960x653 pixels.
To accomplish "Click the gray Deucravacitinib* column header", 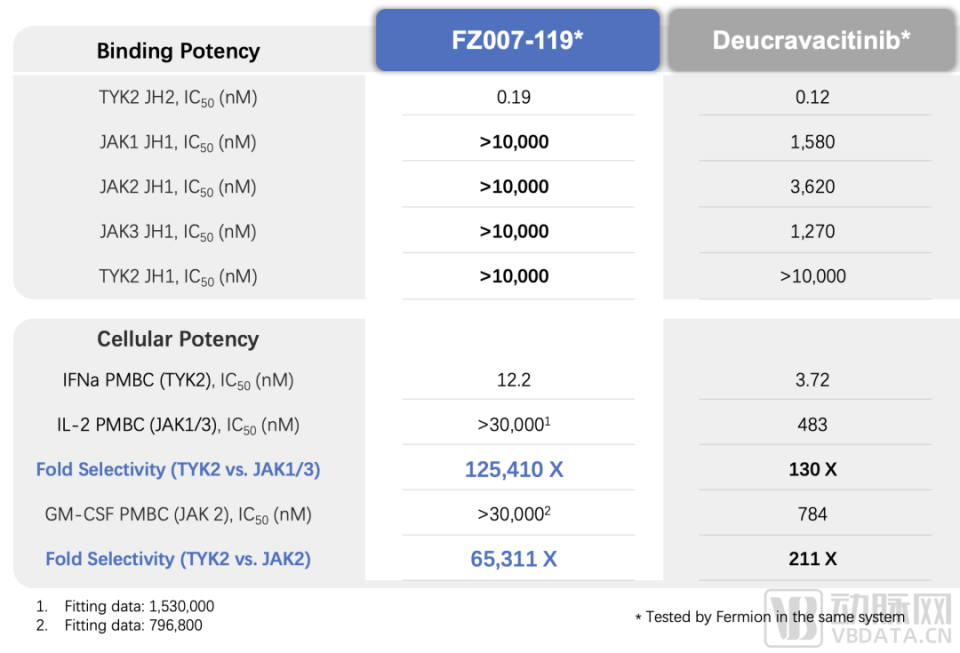I will pyautogui.click(x=811, y=41).
